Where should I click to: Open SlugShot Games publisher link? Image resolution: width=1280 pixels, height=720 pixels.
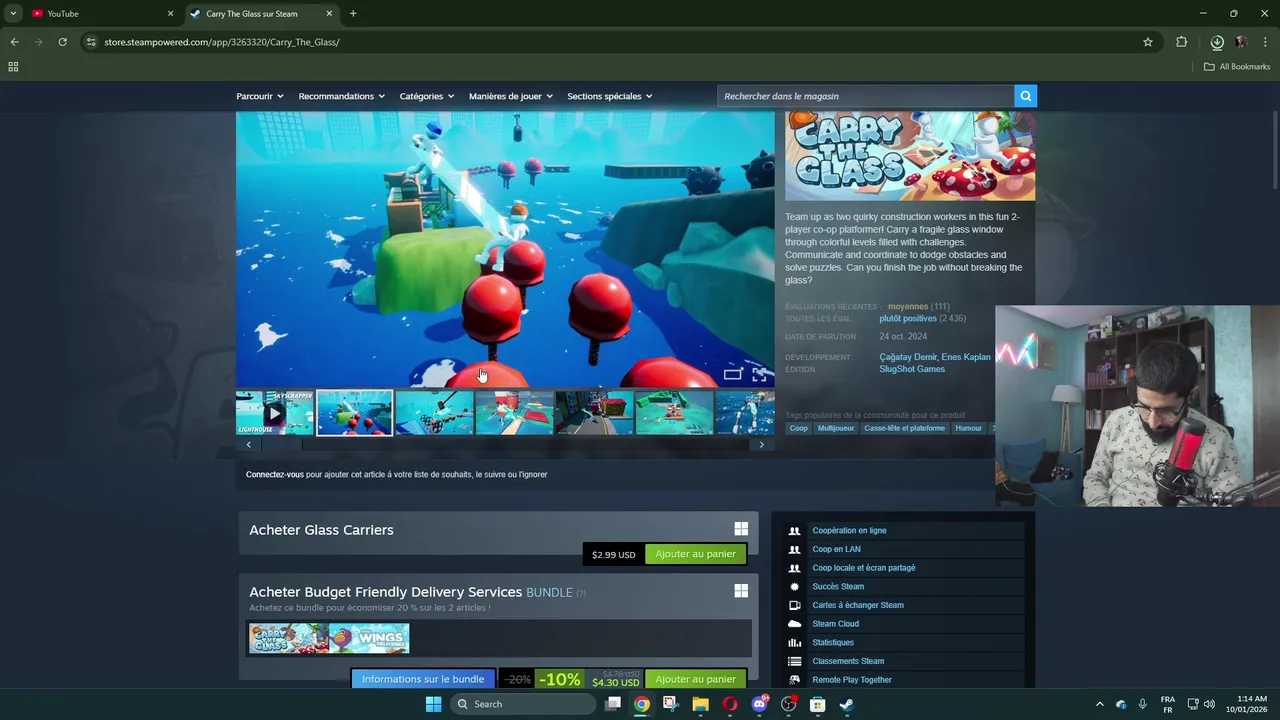[912, 369]
